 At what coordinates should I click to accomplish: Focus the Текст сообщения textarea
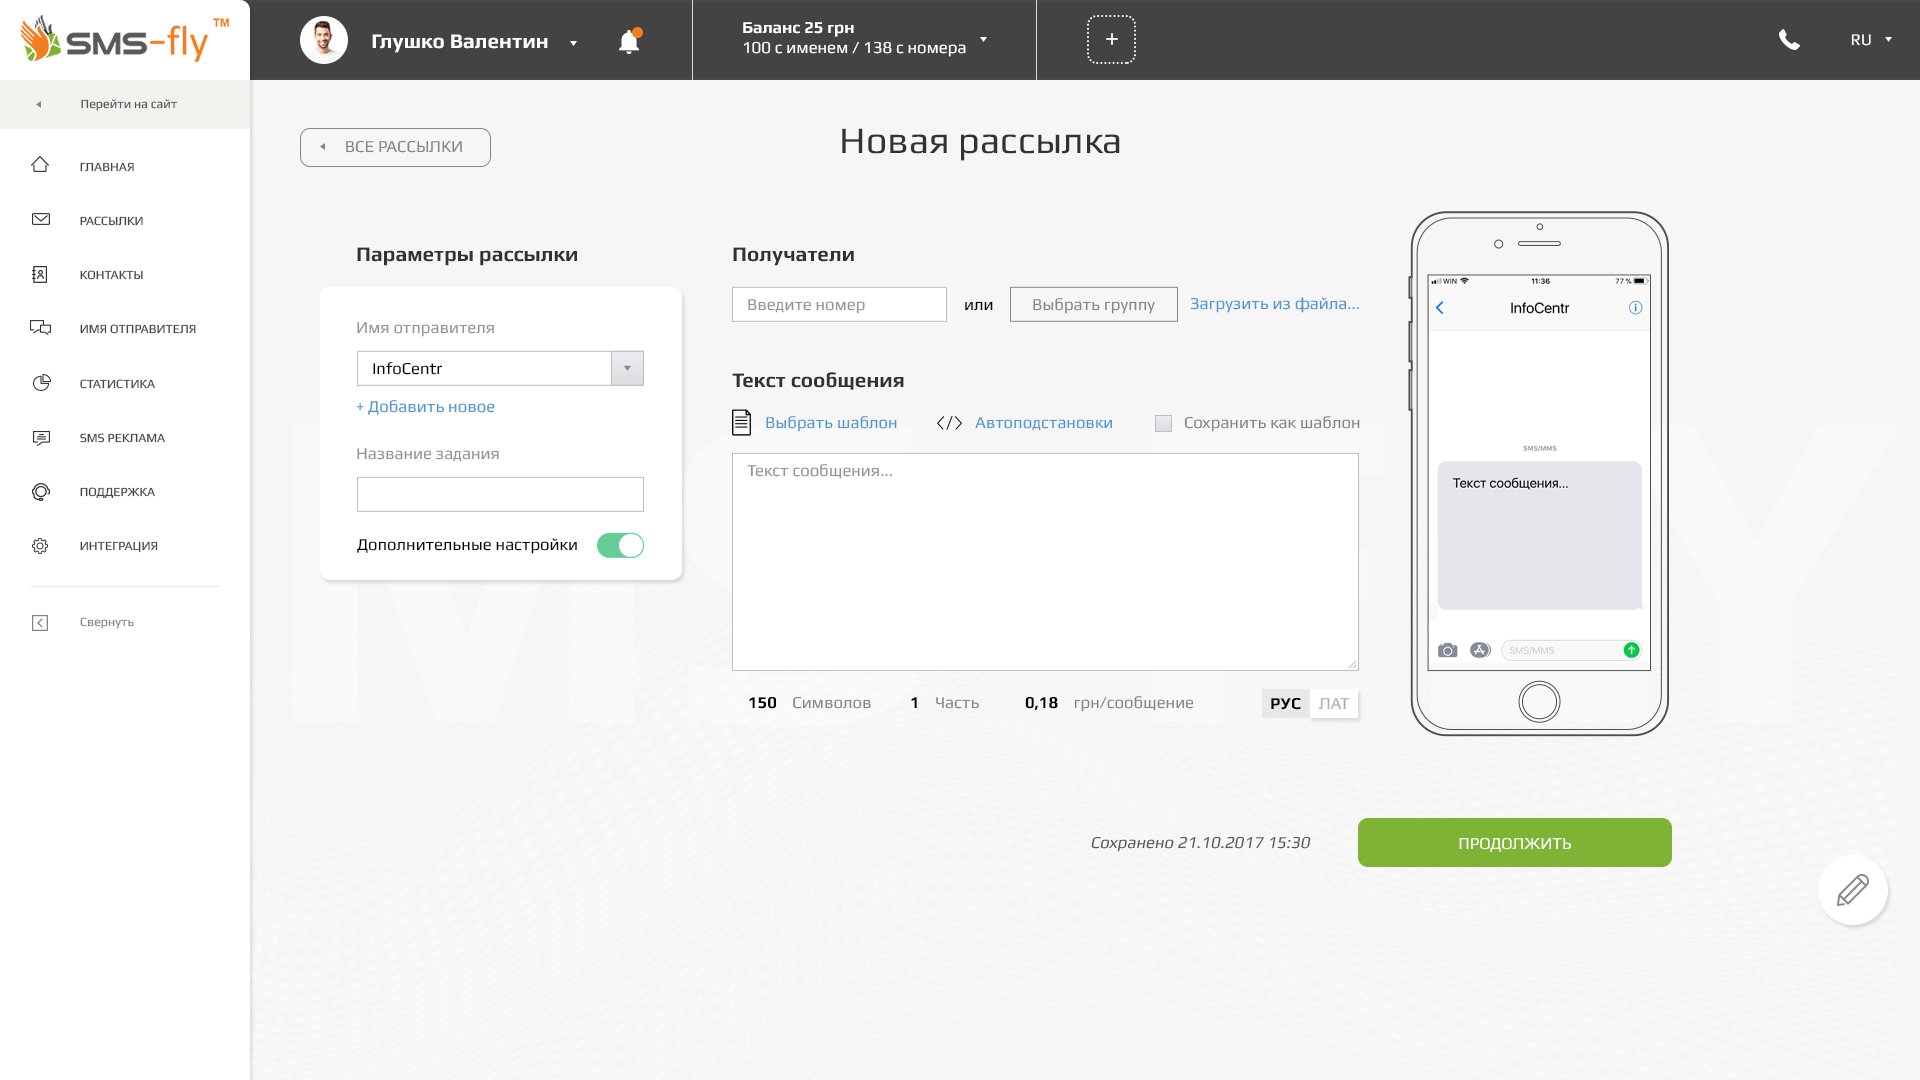(x=1045, y=562)
